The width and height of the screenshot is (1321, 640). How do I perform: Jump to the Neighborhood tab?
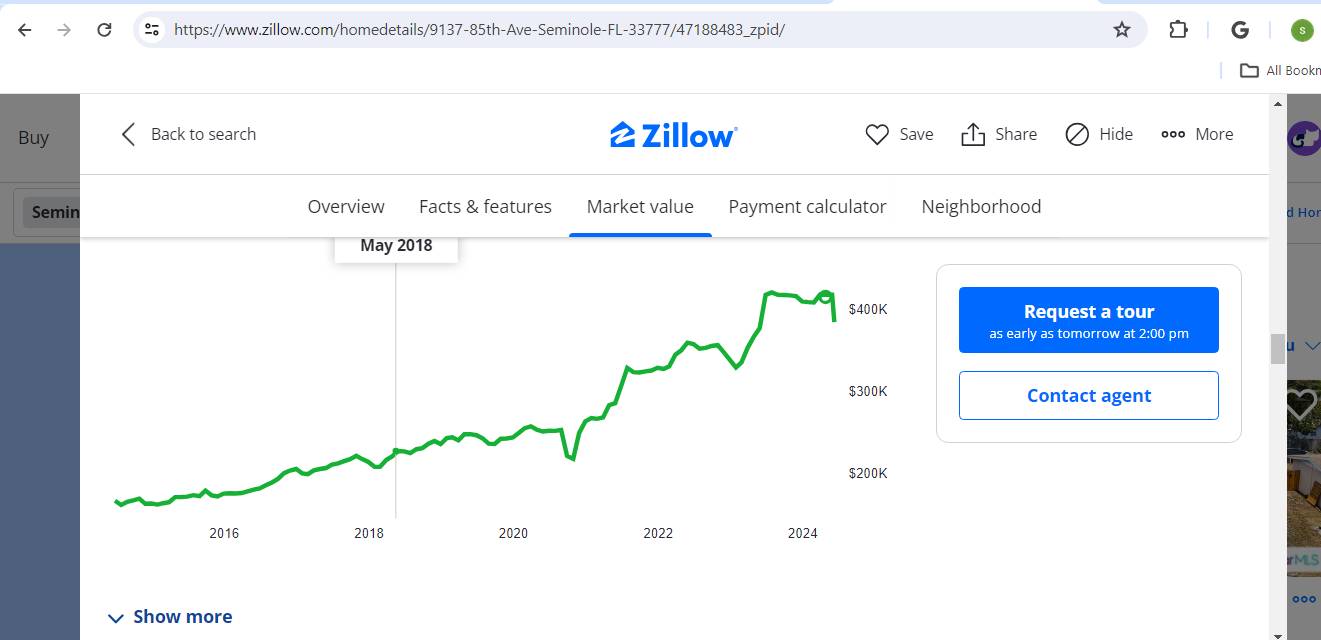[981, 207]
